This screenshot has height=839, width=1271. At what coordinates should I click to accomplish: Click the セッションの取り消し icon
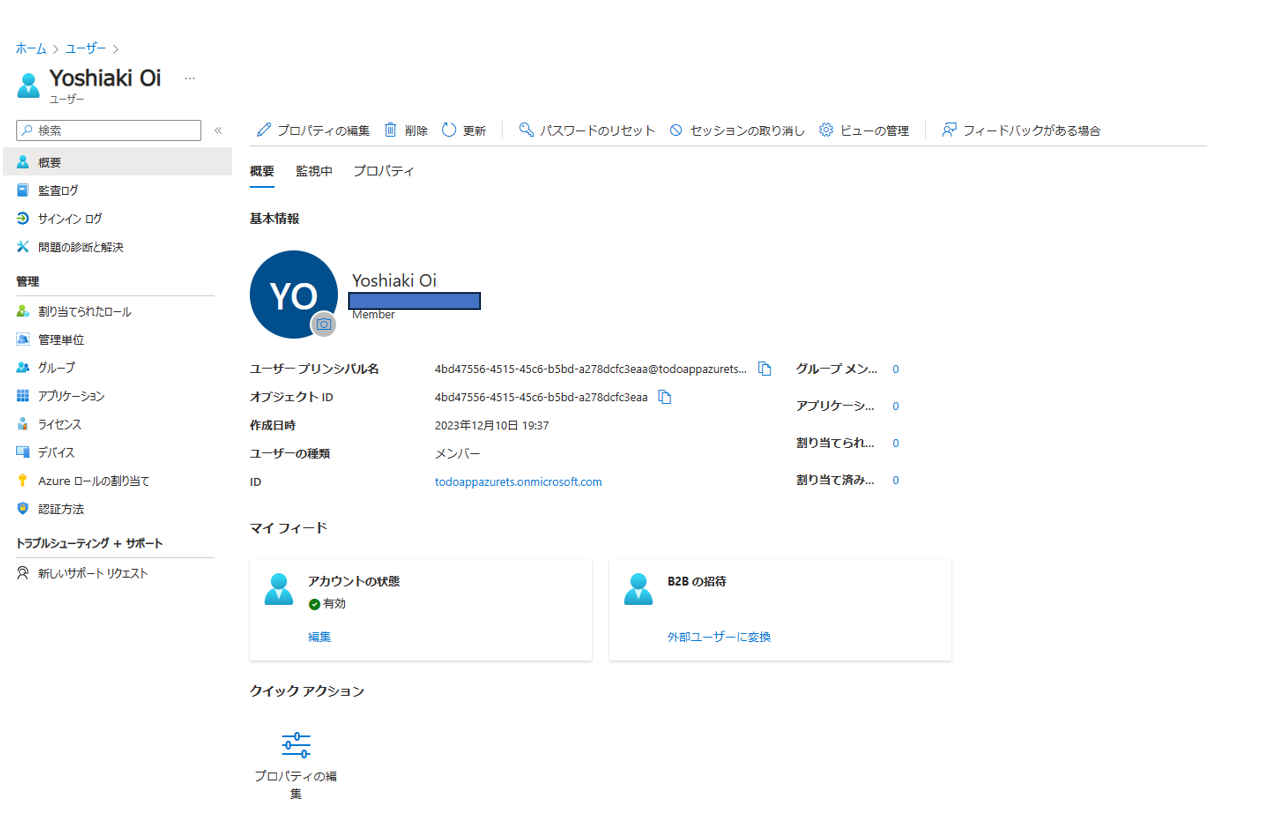click(x=676, y=130)
